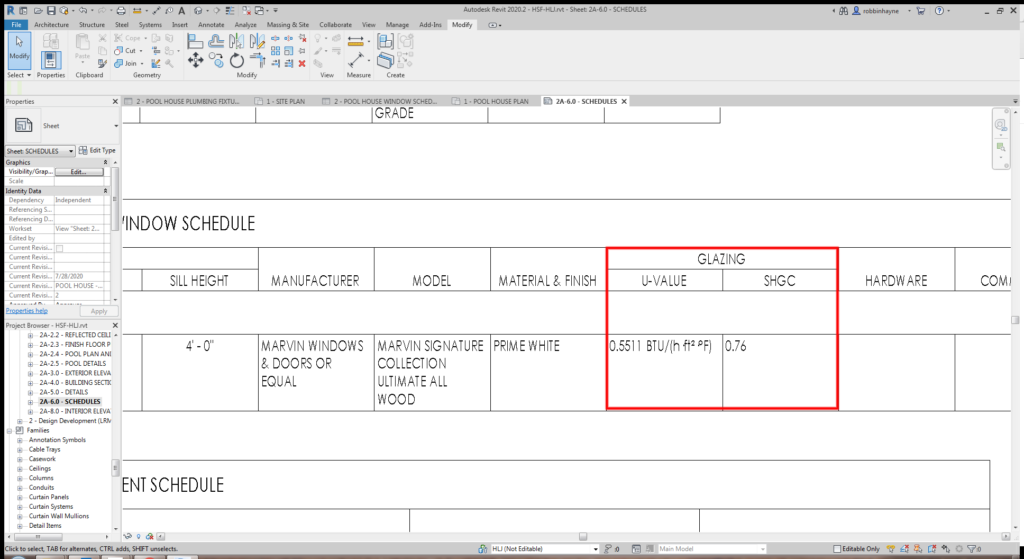Click the Match Type Properties paintbrush icon
This screenshot has width=1024, height=559.
tap(102, 63)
